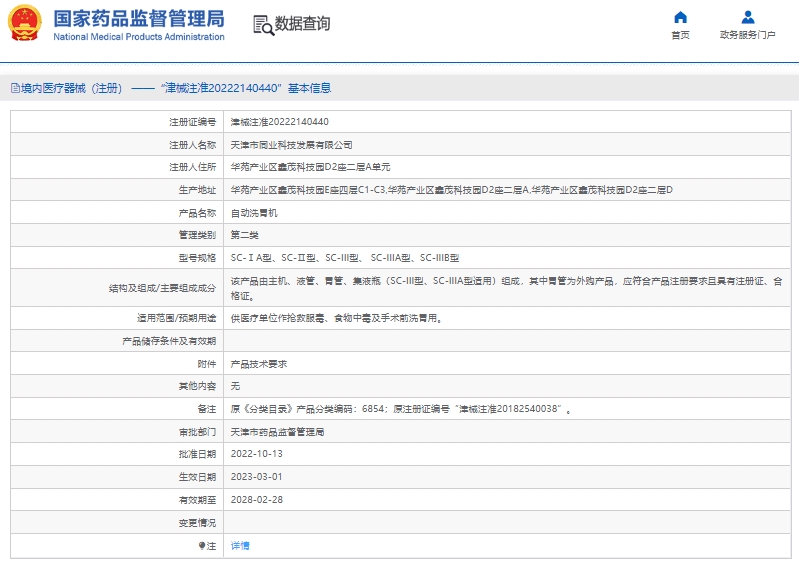Click 国家药品监督管理局 title text
This screenshot has width=799, height=564.
[x=139, y=18]
